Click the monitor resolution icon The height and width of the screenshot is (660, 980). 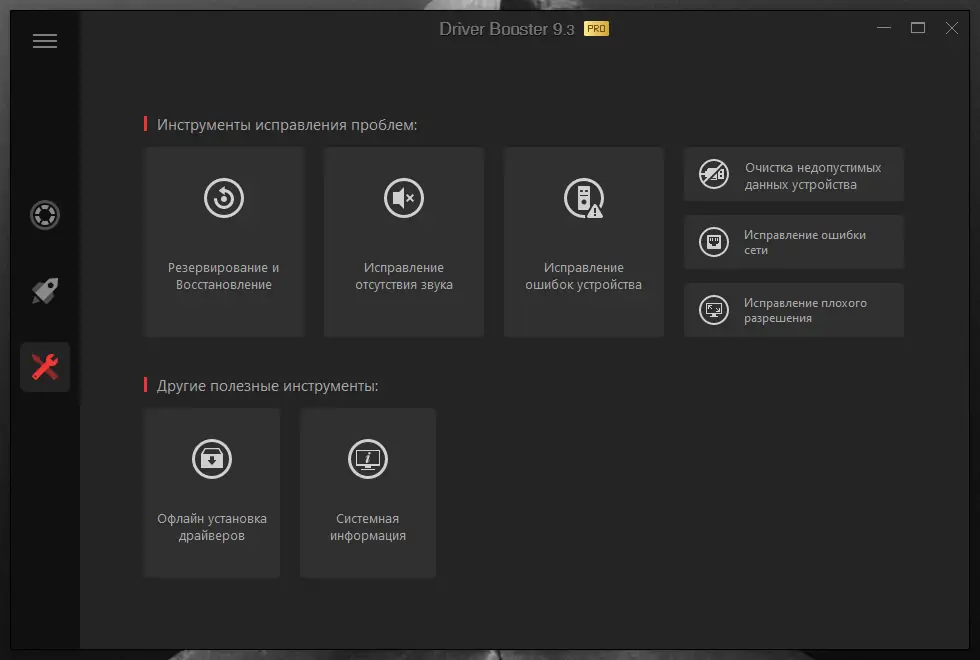714,310
